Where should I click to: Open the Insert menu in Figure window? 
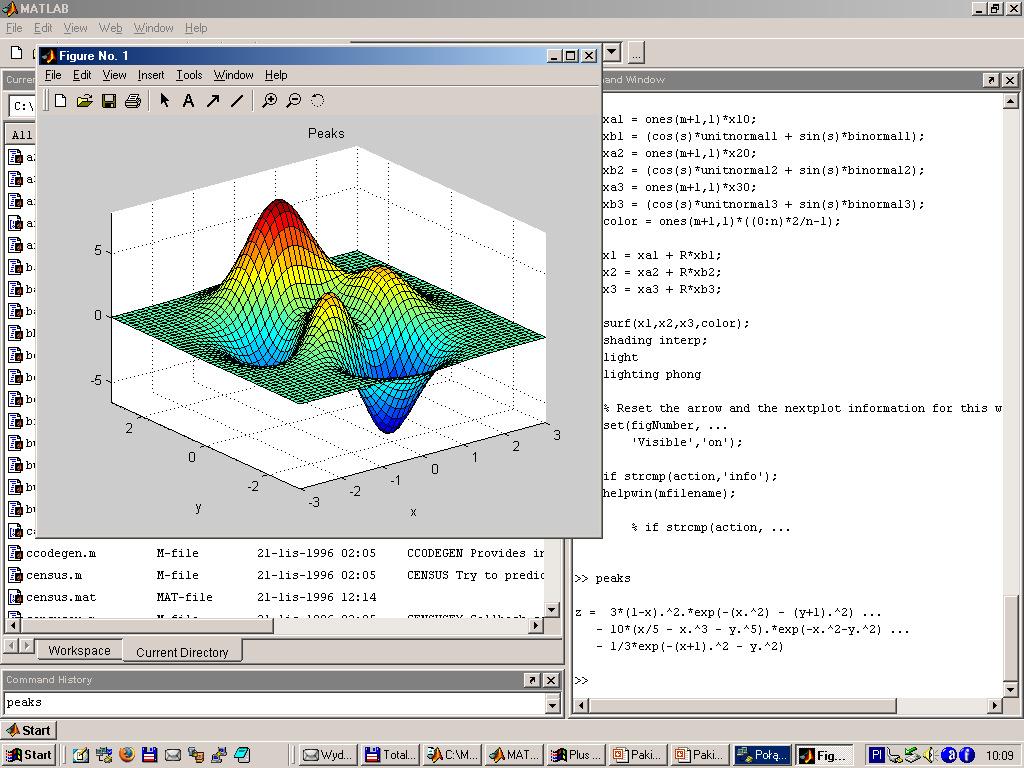coord(151,75)
